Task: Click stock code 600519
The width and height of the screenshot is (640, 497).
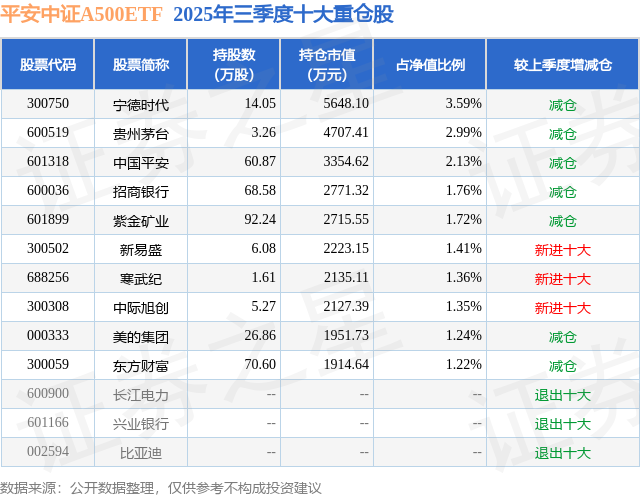Action: (48, 133)
